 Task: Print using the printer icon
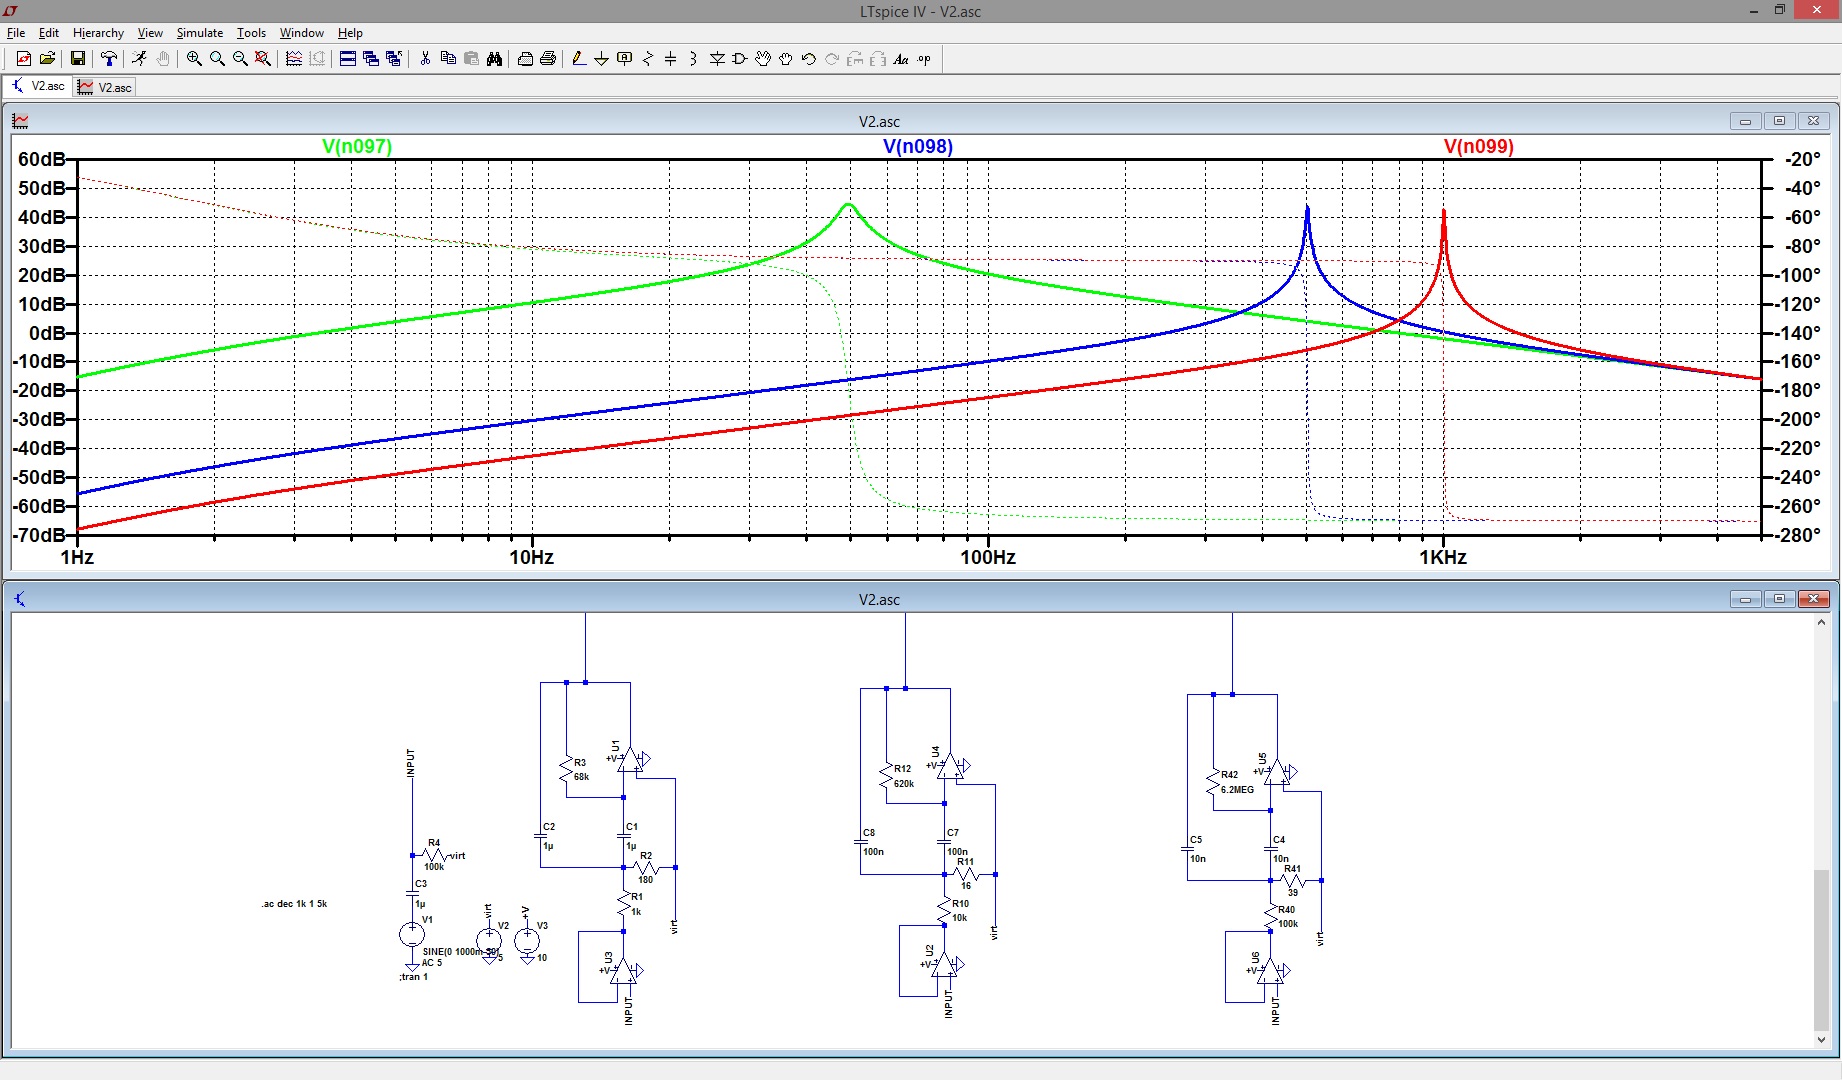548,59
